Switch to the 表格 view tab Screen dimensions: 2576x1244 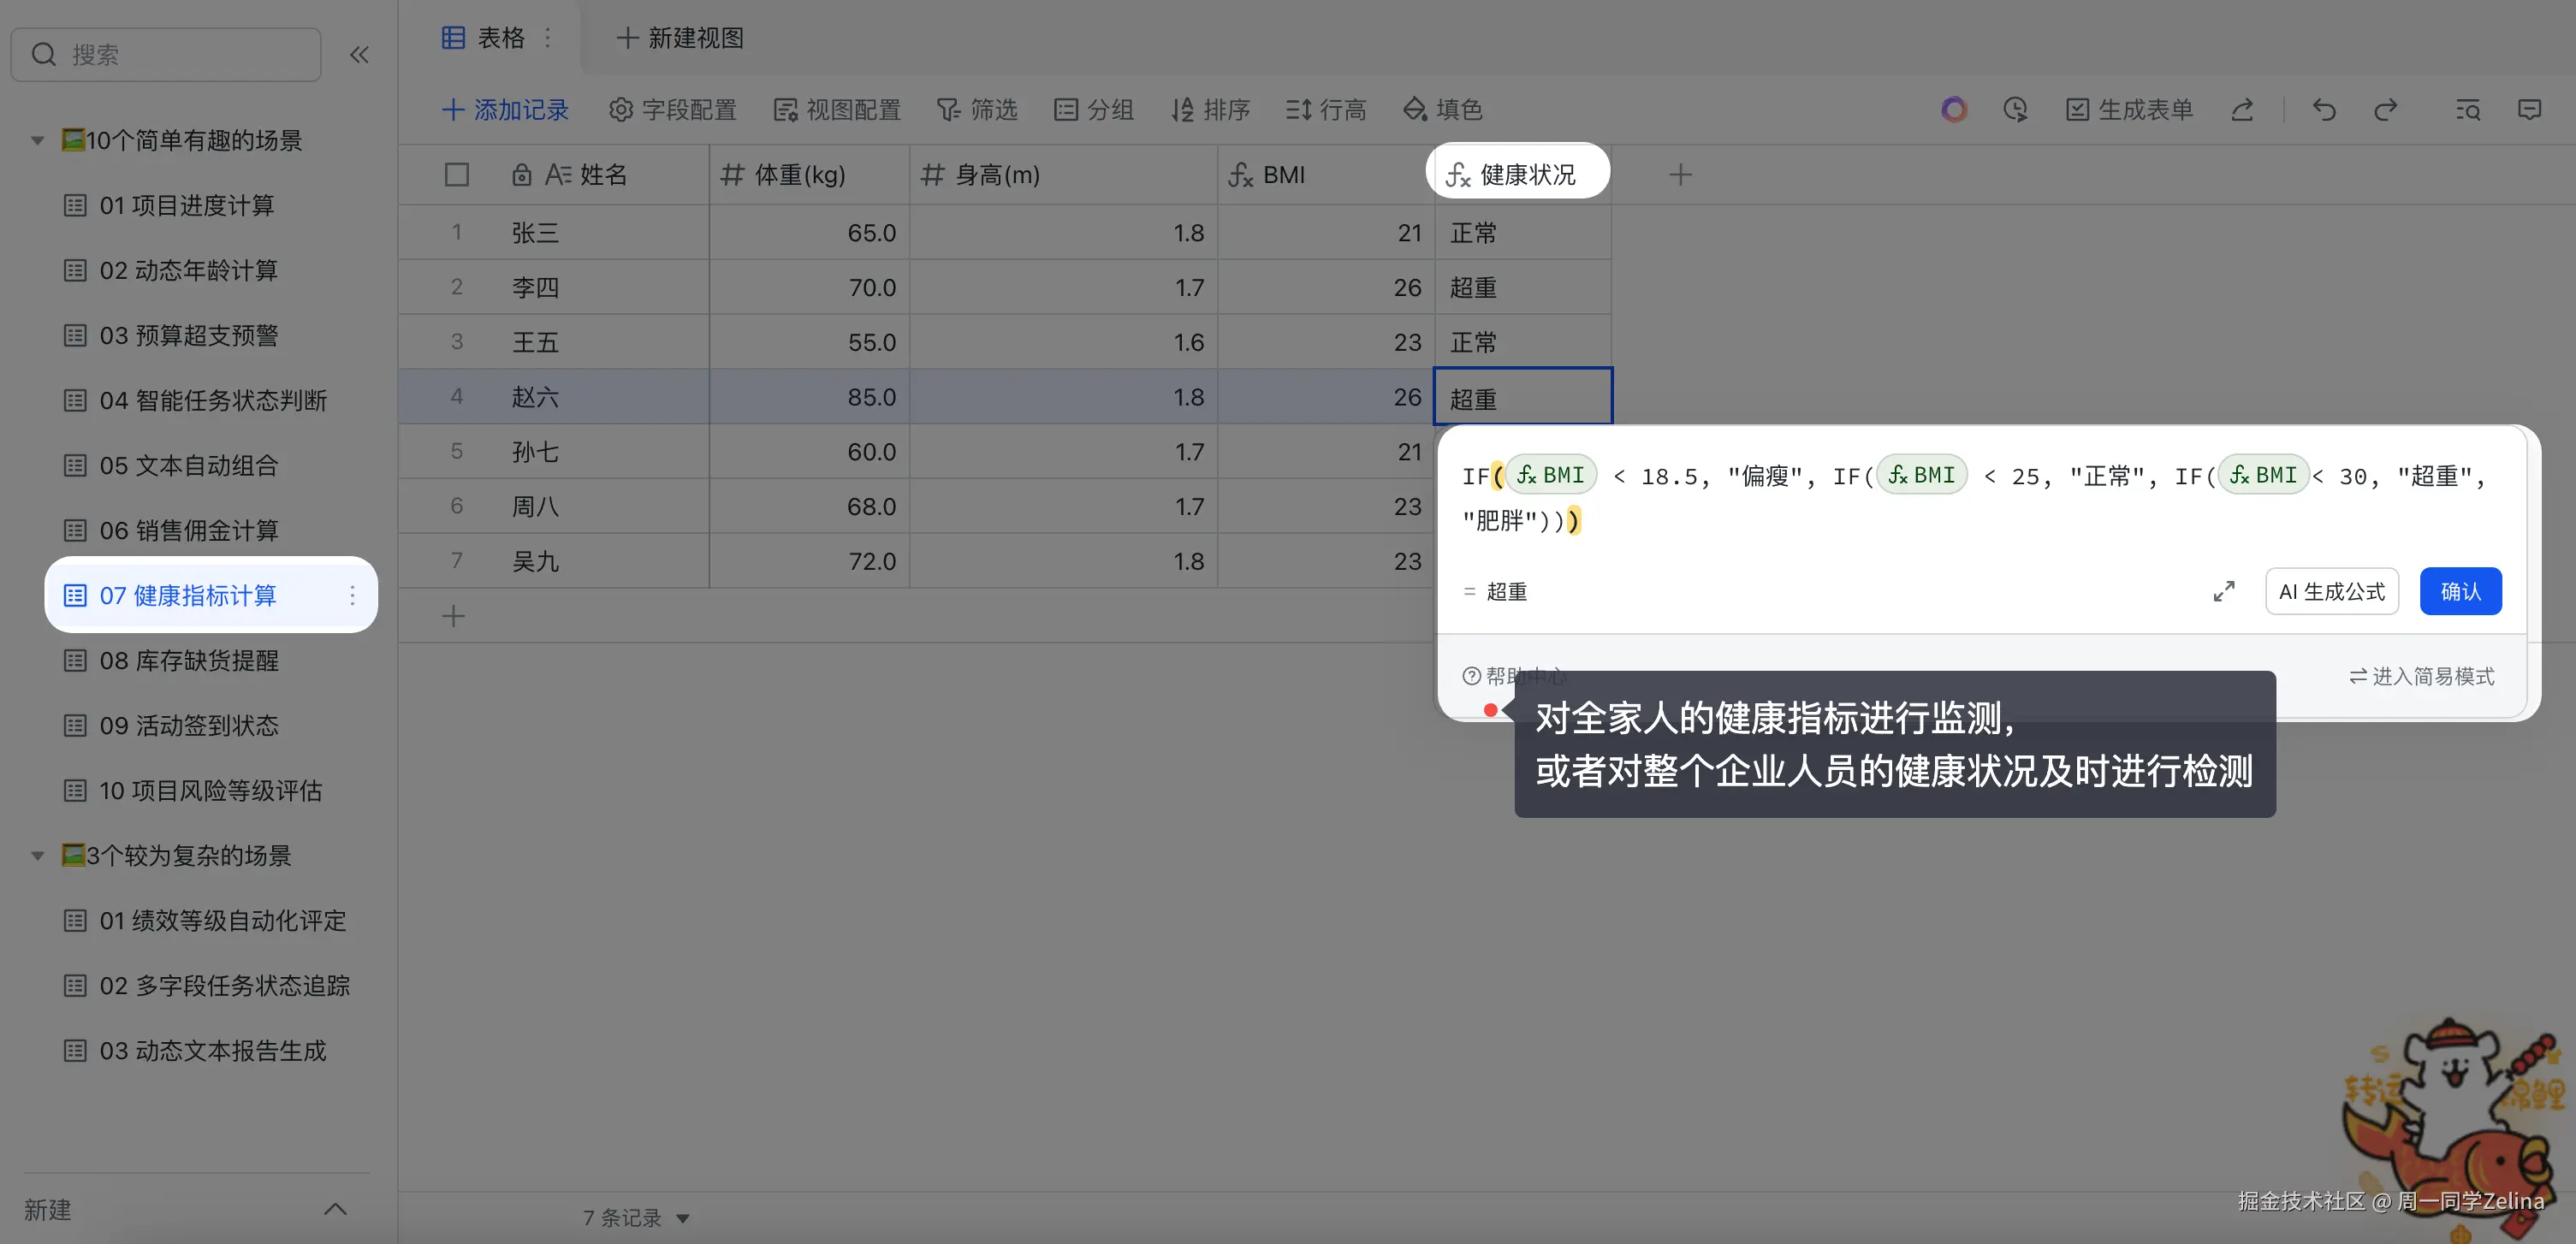pos(484,38)
